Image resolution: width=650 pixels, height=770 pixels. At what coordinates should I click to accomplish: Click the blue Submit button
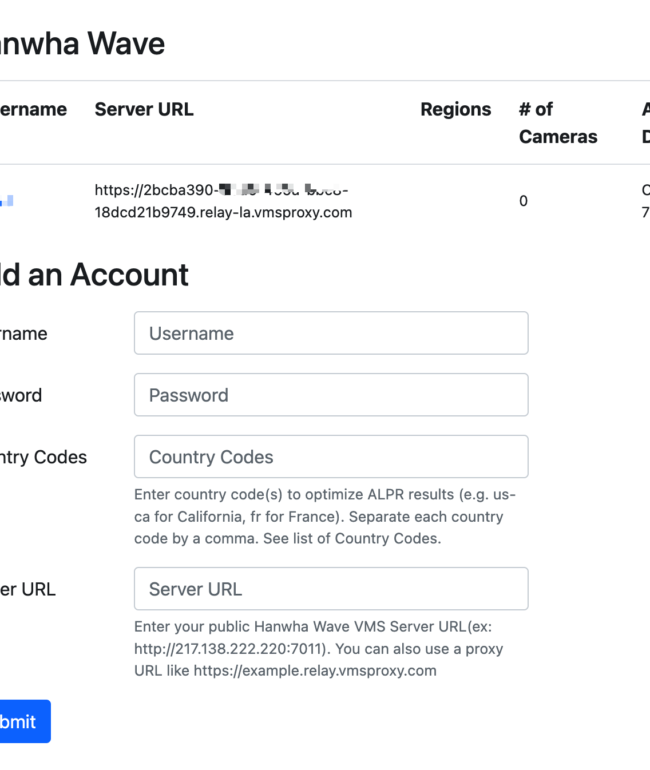(25, 721)
